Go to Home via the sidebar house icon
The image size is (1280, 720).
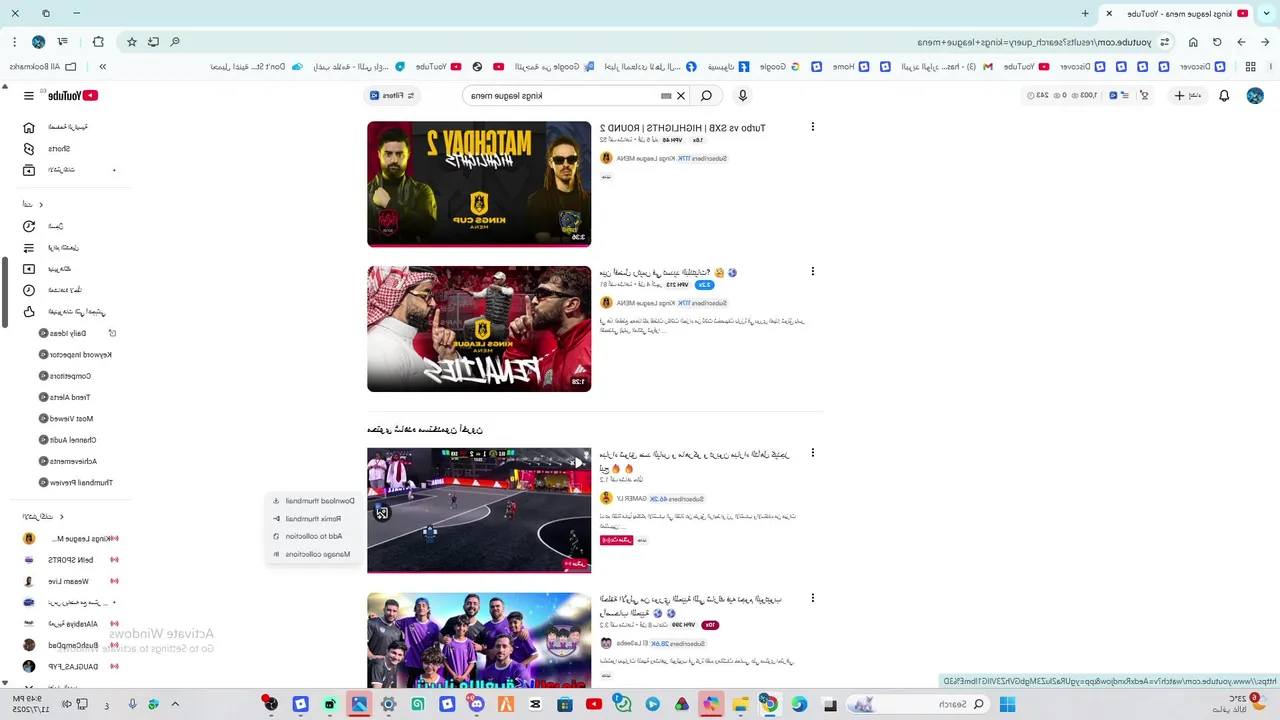point(29,127)
